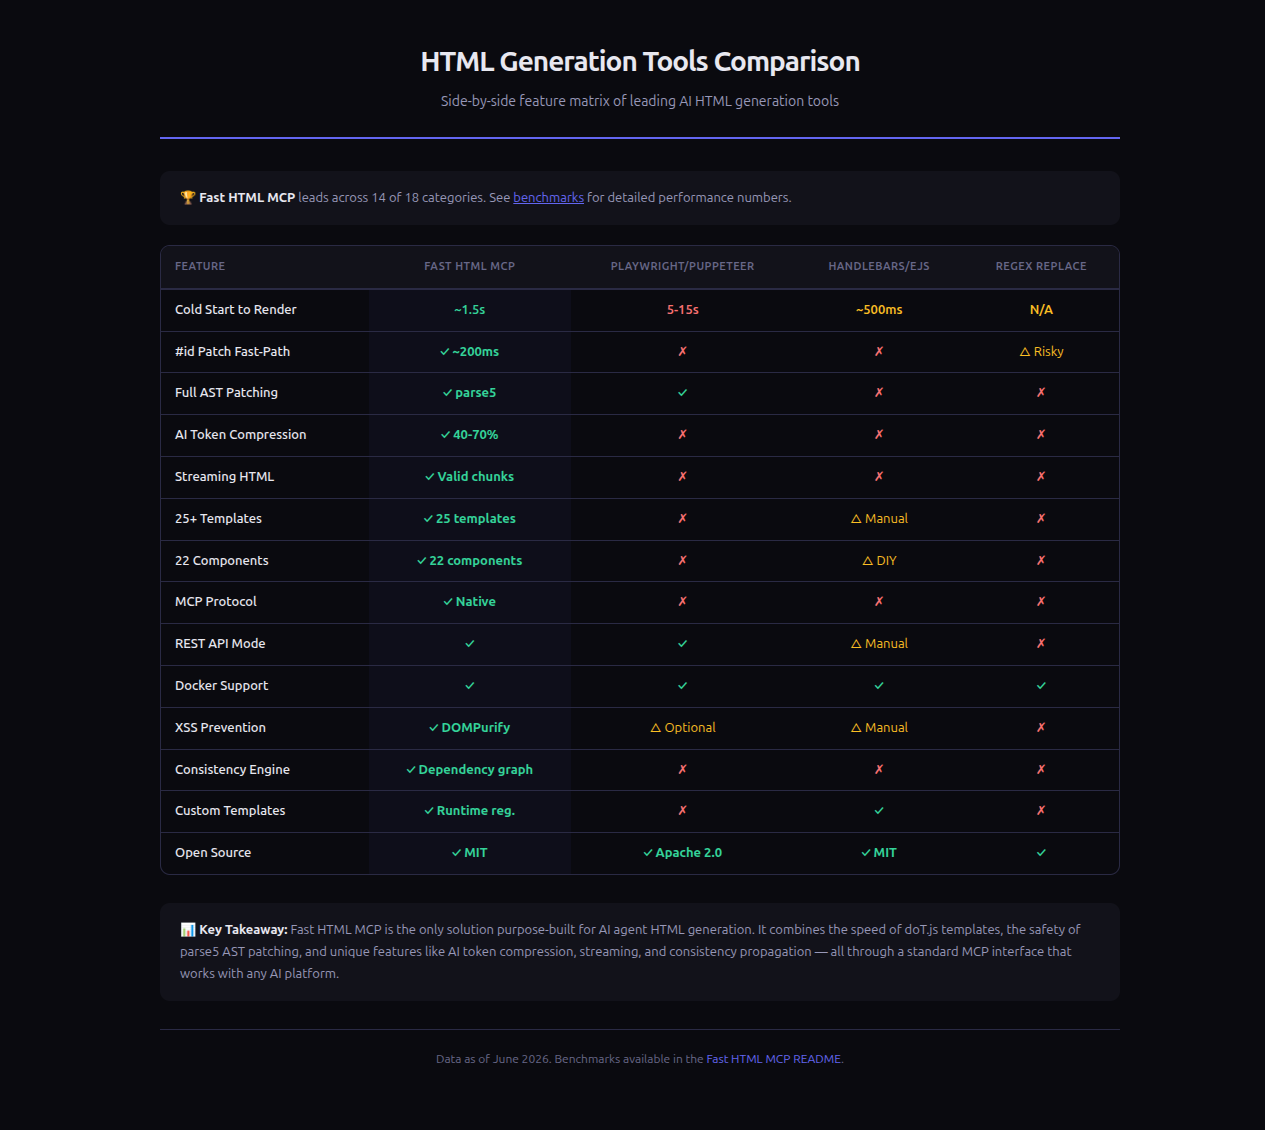Select the Custom Templates row label
Screen dimensions: 1265x1130
click(x=230, y=811)
